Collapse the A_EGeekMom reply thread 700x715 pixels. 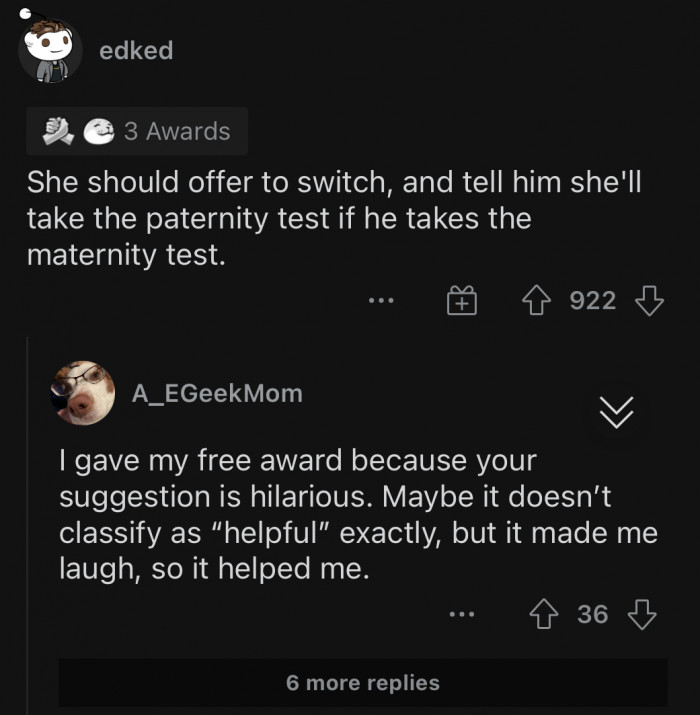(617, 410)
